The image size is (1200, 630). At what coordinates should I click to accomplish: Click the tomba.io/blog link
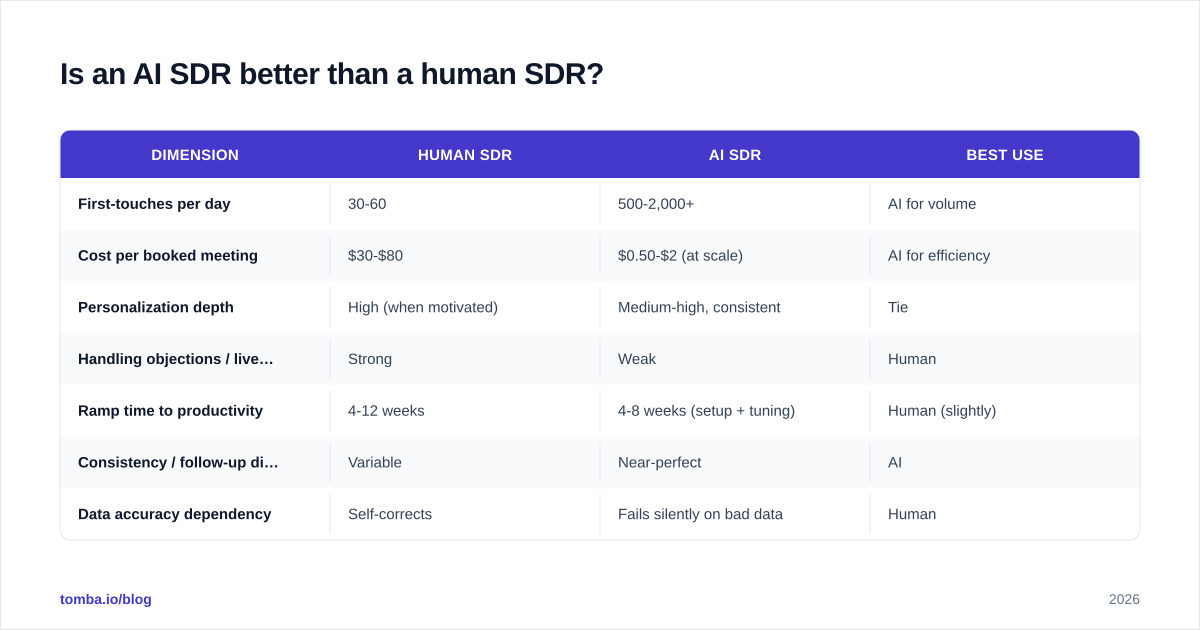click(106, 599)
